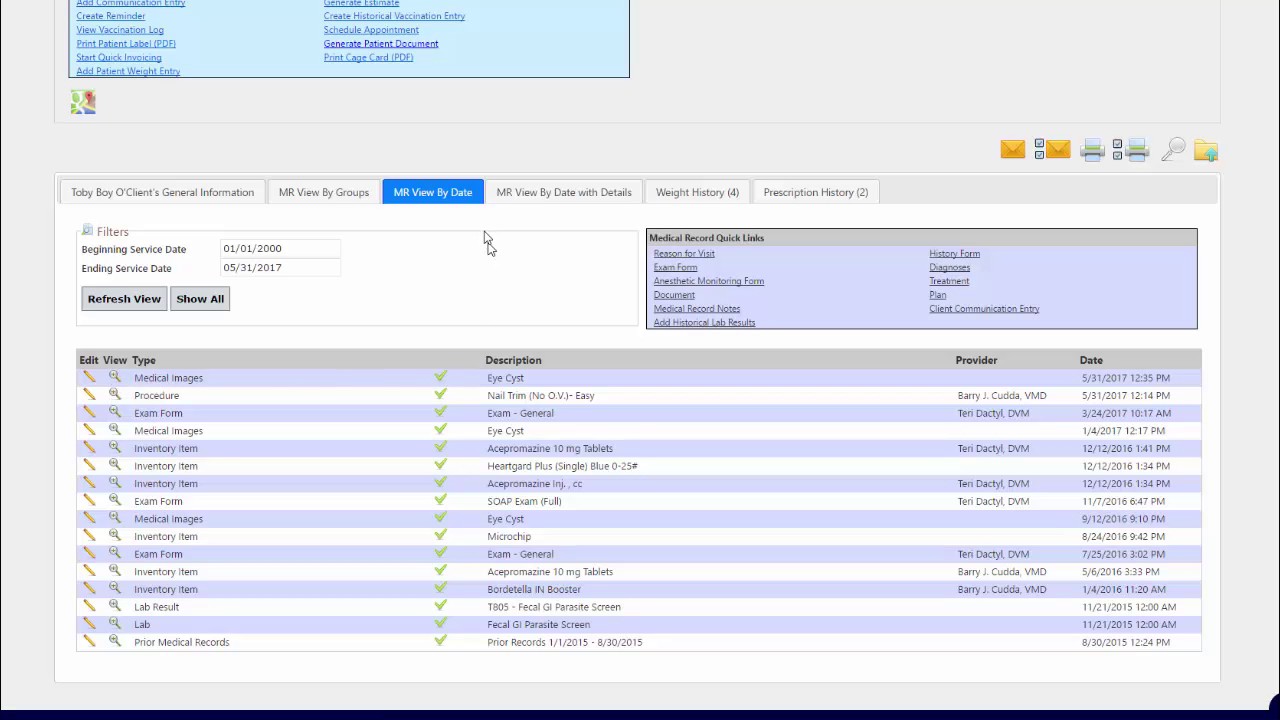Open the View Vaccination Log link

[120, 30]
